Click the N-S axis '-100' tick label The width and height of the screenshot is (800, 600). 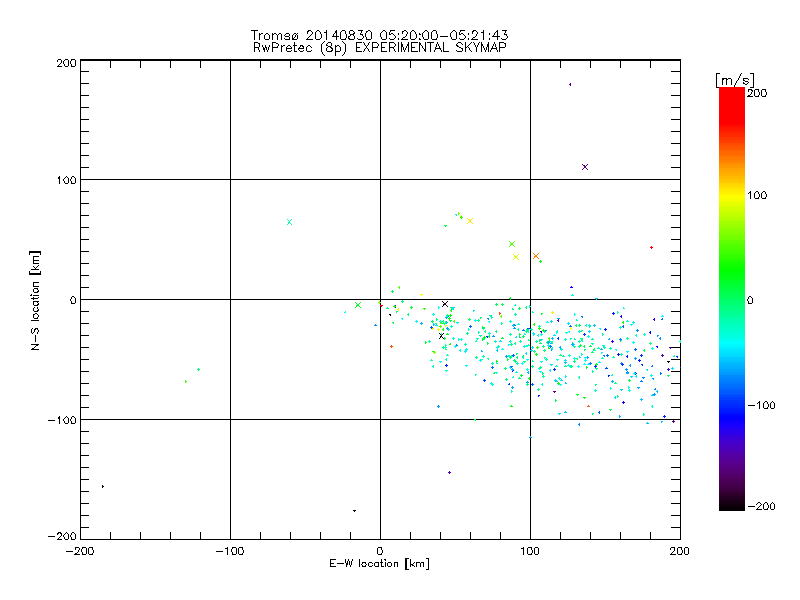click(62, 420)
